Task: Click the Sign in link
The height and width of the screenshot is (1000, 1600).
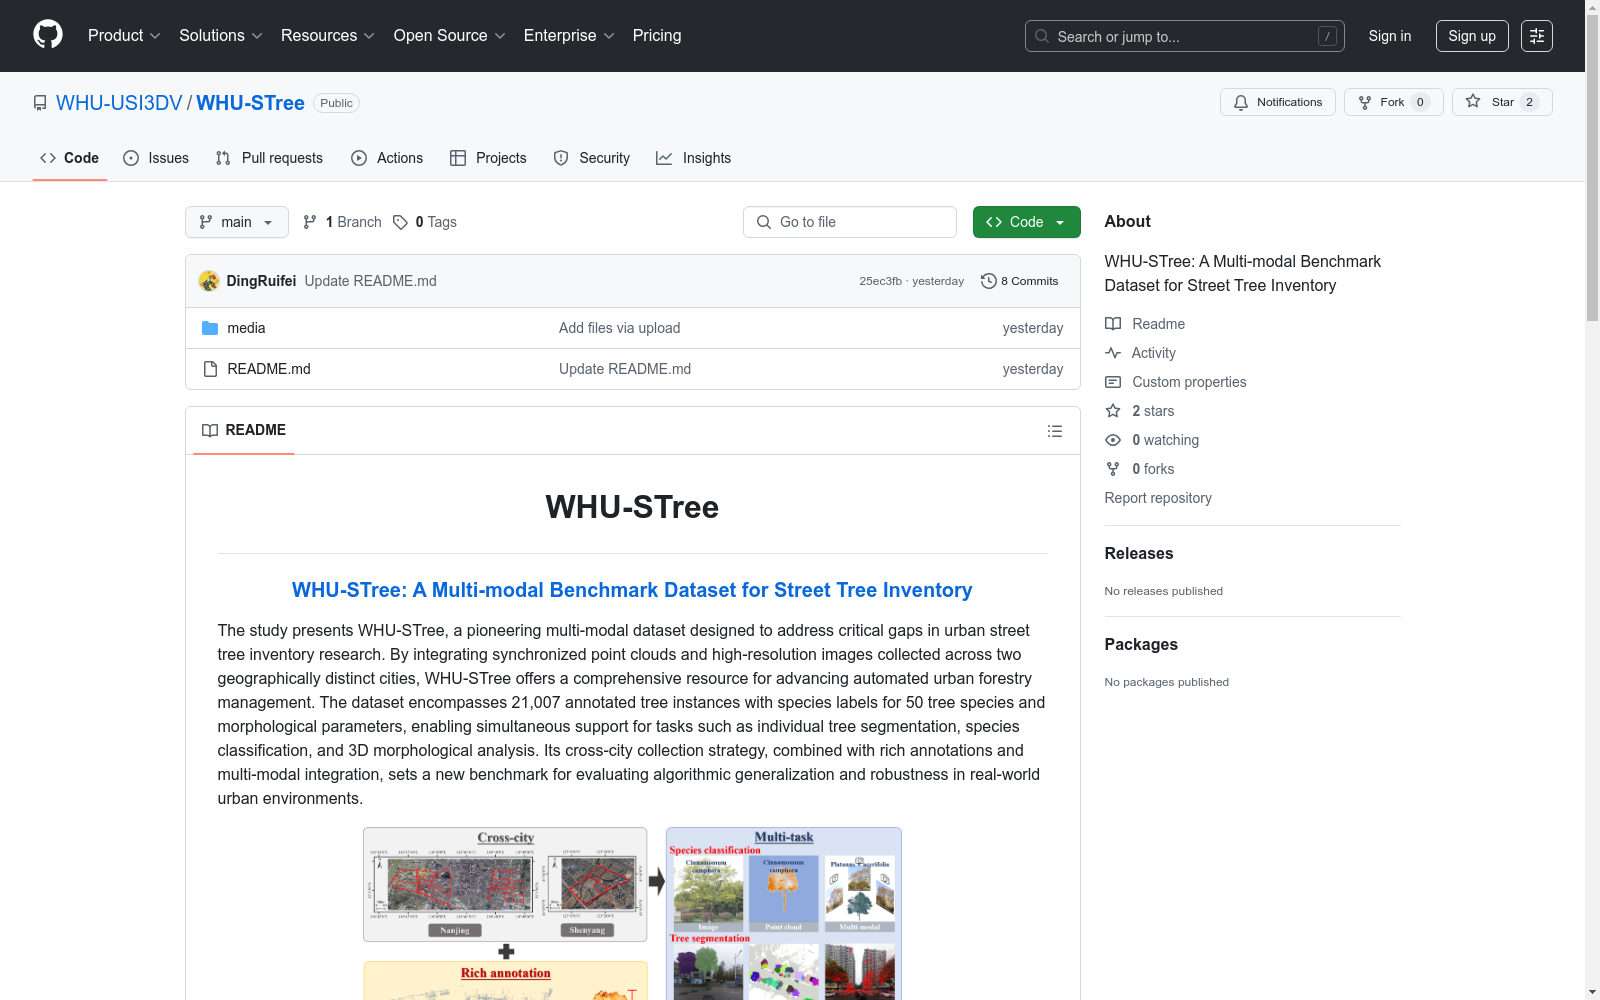Action: pos(1390,36)
